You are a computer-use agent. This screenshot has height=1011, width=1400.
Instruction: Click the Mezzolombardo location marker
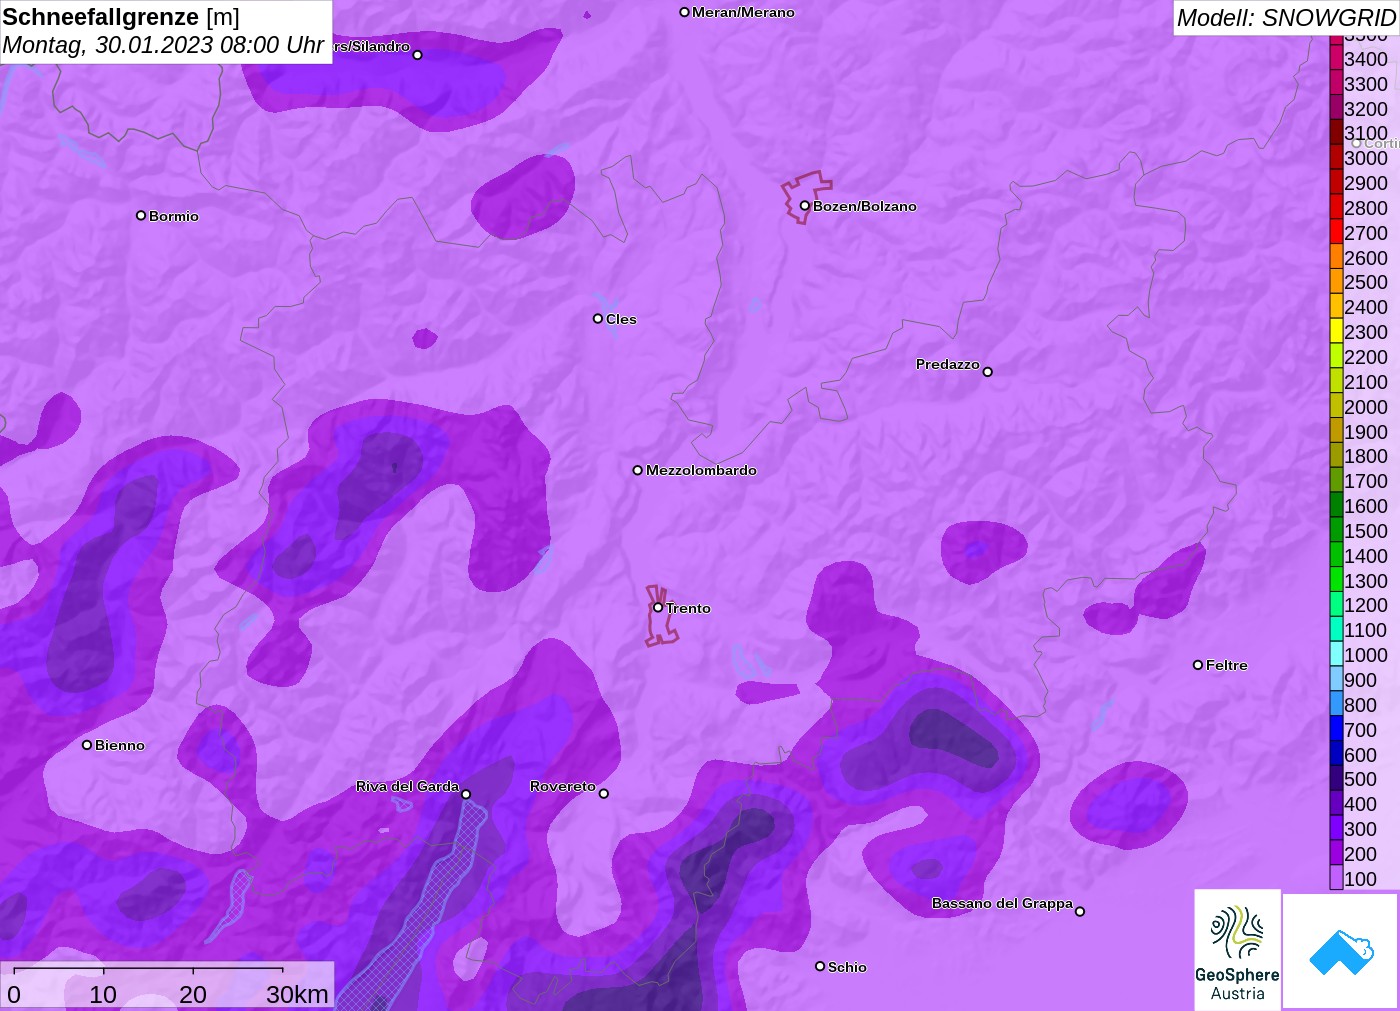tap(638, 470)
